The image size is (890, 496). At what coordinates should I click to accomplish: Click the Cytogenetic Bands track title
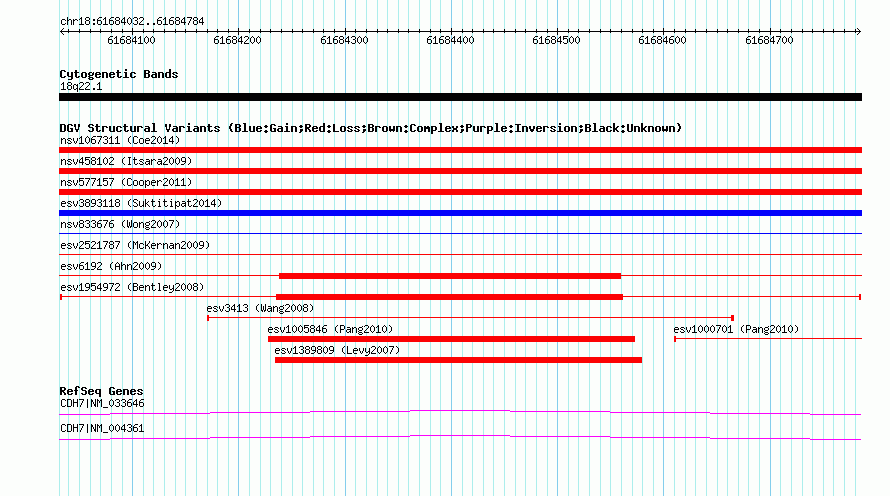(119, 74)
